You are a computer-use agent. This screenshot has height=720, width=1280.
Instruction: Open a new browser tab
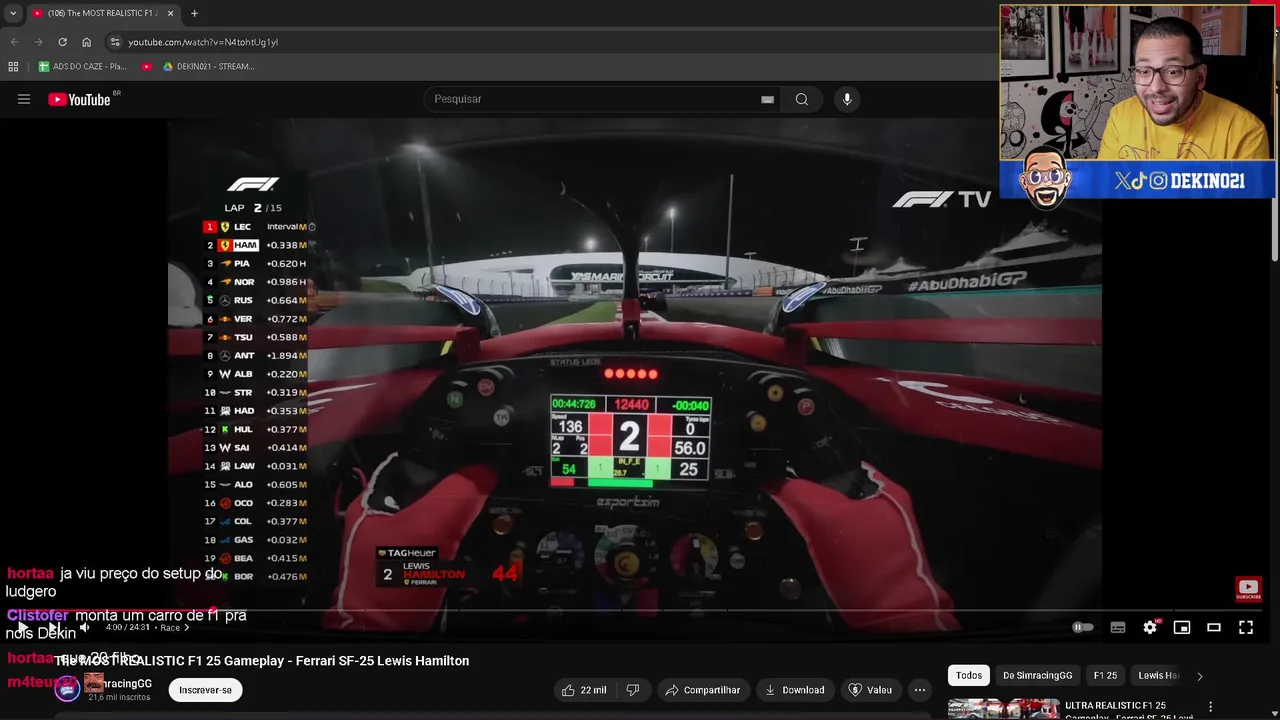194,13
